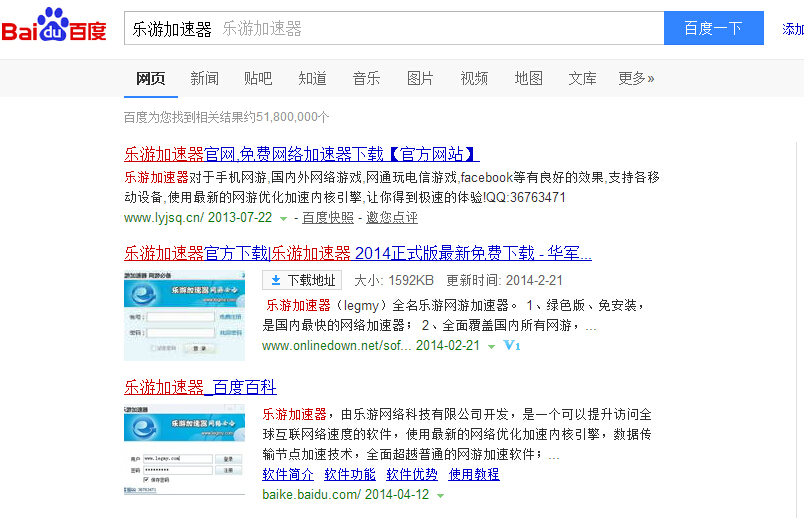Open the 乐游加速器_百度百科 result
The width and height of the screenshot is (804, 518).
(x=200, y=387)
